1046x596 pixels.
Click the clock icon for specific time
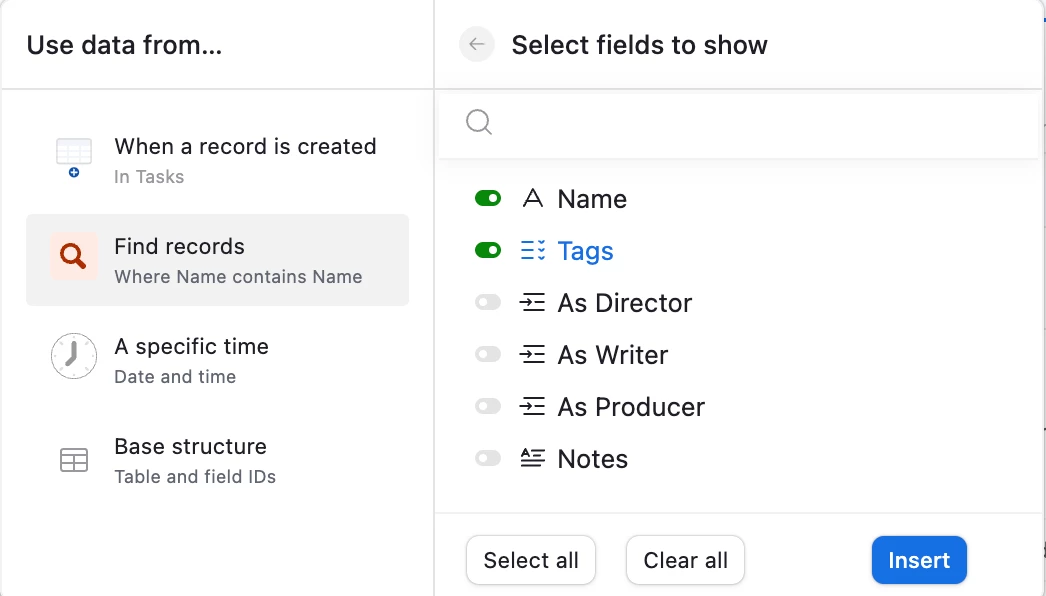tap(73, 357)
